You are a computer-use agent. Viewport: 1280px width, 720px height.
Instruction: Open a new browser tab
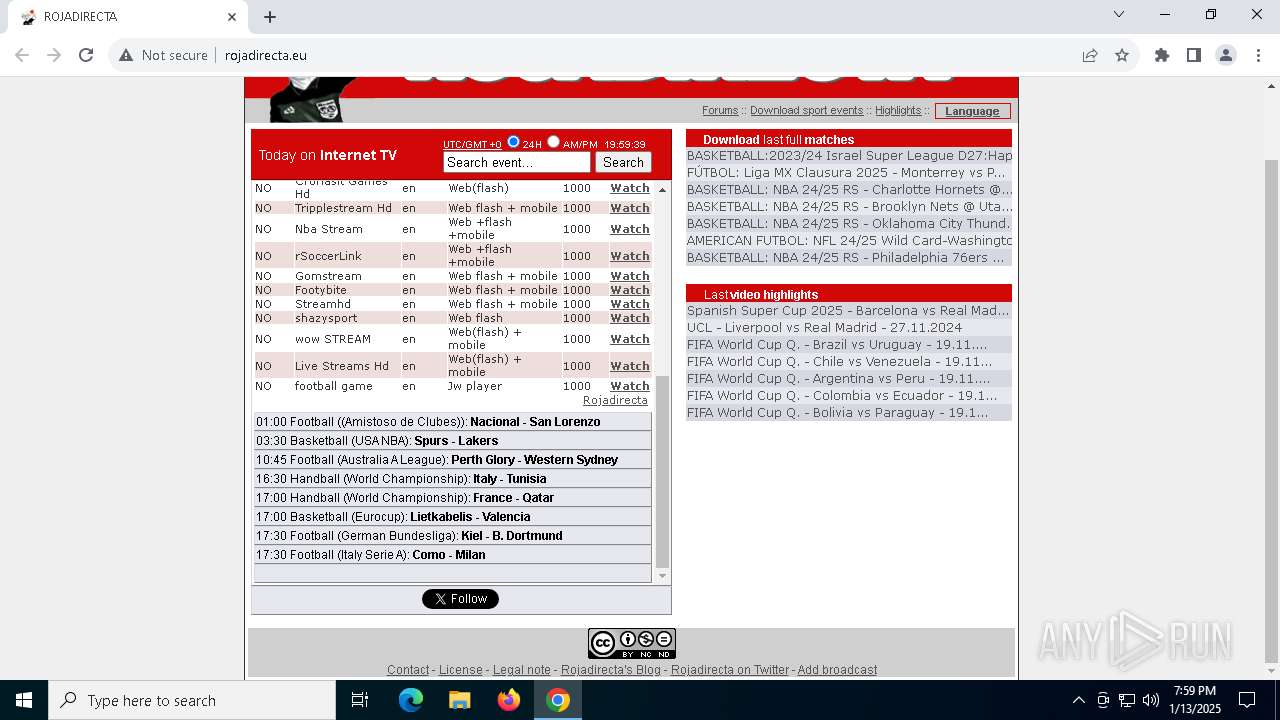[270, 17]
